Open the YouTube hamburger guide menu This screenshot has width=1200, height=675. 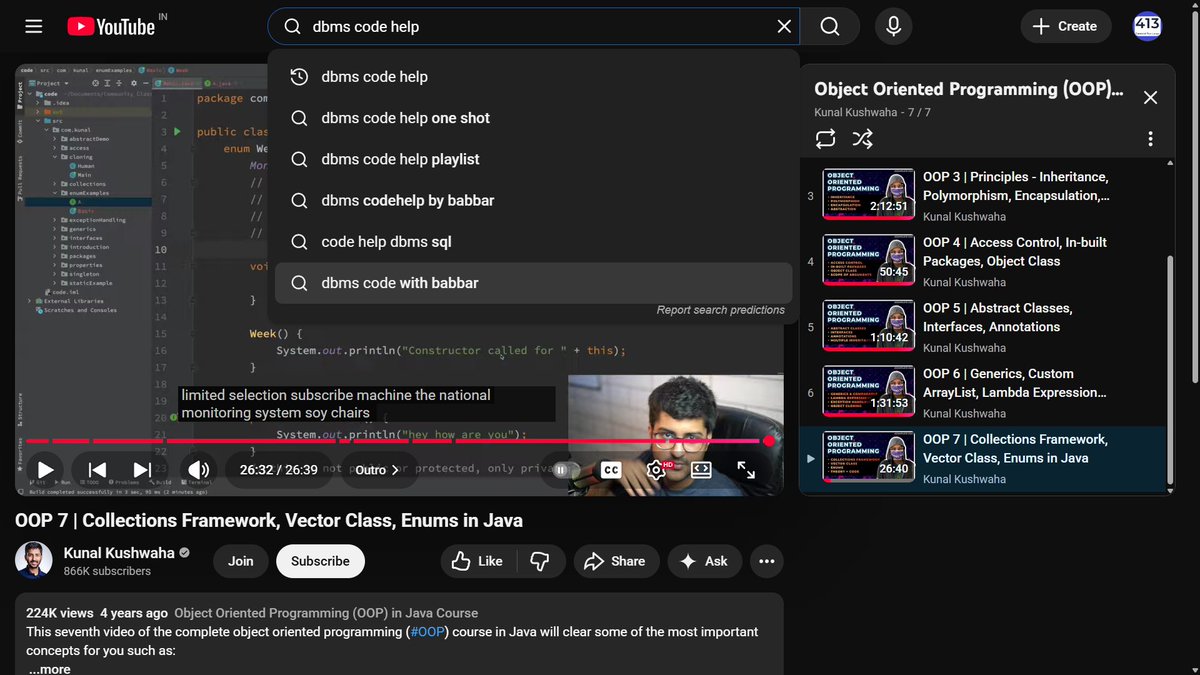pos(34,27)
